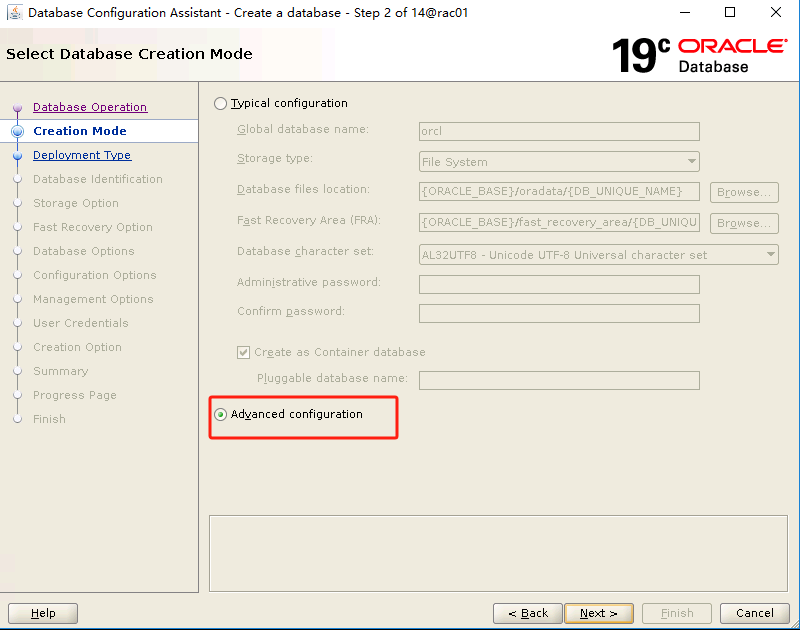
Task: Click the empty message area at bottom
Action: point(498,553)
